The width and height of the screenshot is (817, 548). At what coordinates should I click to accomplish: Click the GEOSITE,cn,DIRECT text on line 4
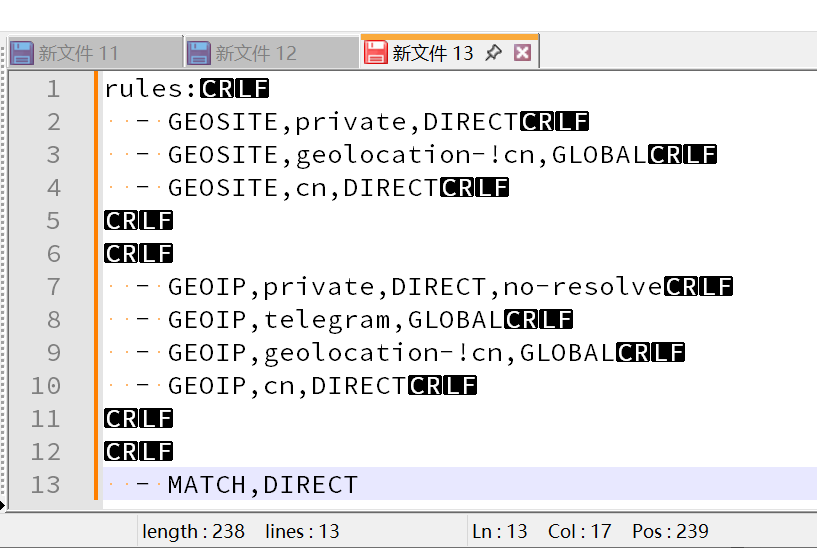(x=303, y=188)
